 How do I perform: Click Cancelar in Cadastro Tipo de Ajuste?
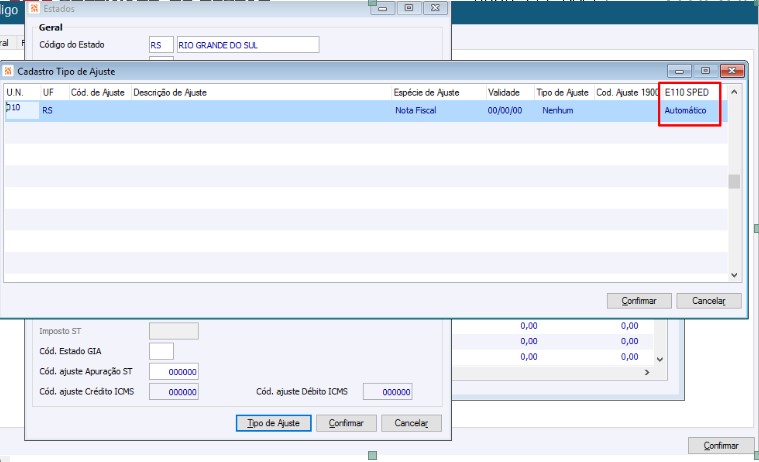pos(709,301)
